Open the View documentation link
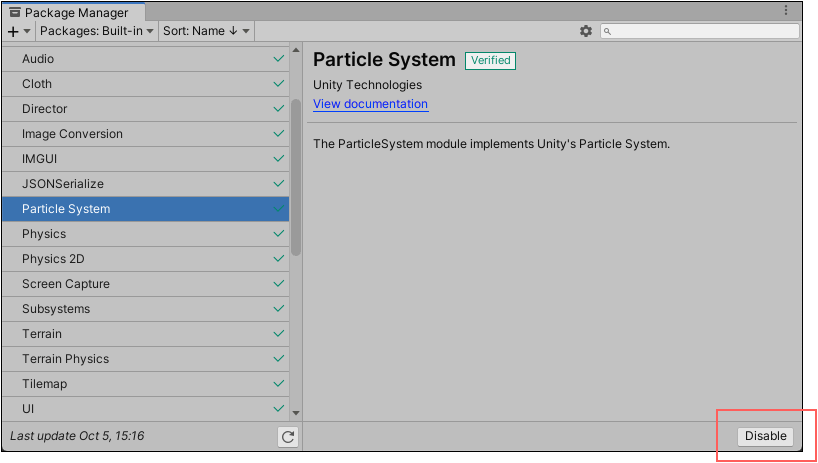Image resolution: width=818 pixels, height=463 pixels. point(370,104)
